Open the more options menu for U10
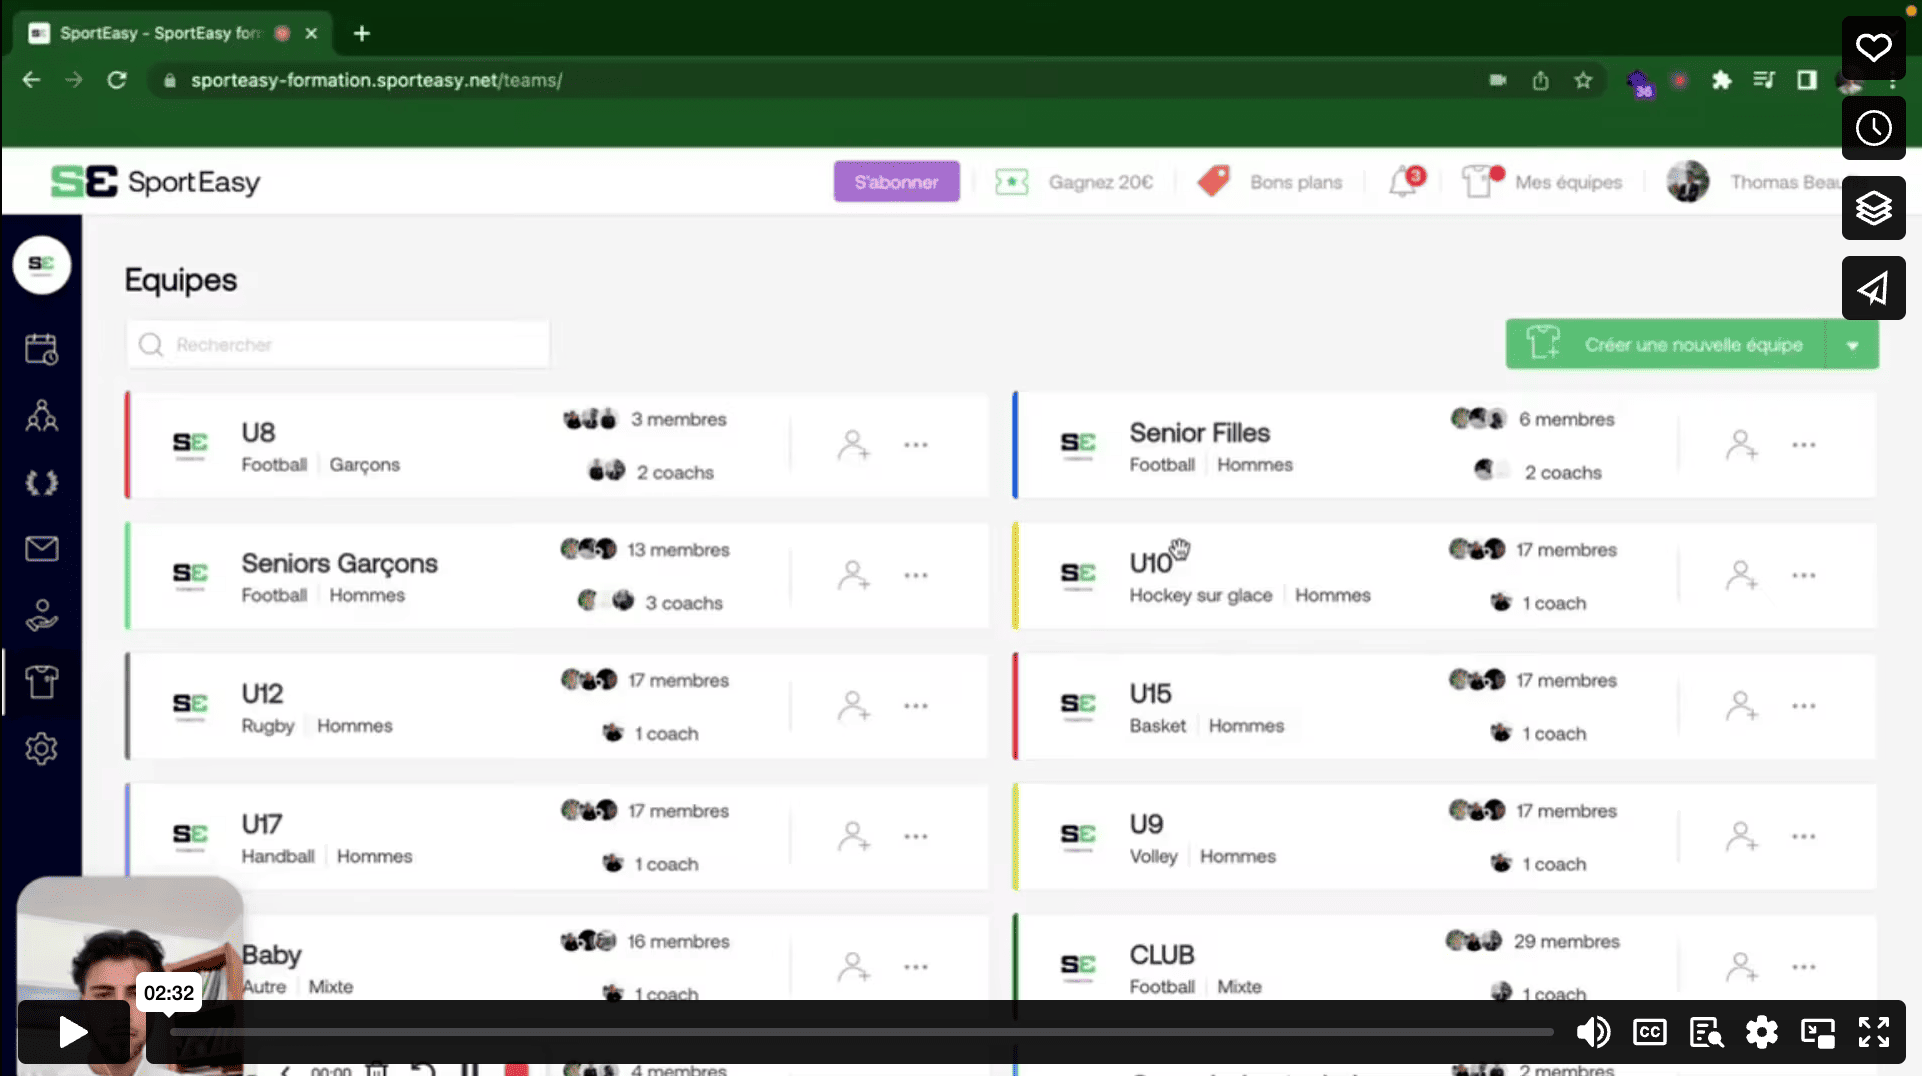The width and height of the screenshot is (1922, 1076). 1804,575
